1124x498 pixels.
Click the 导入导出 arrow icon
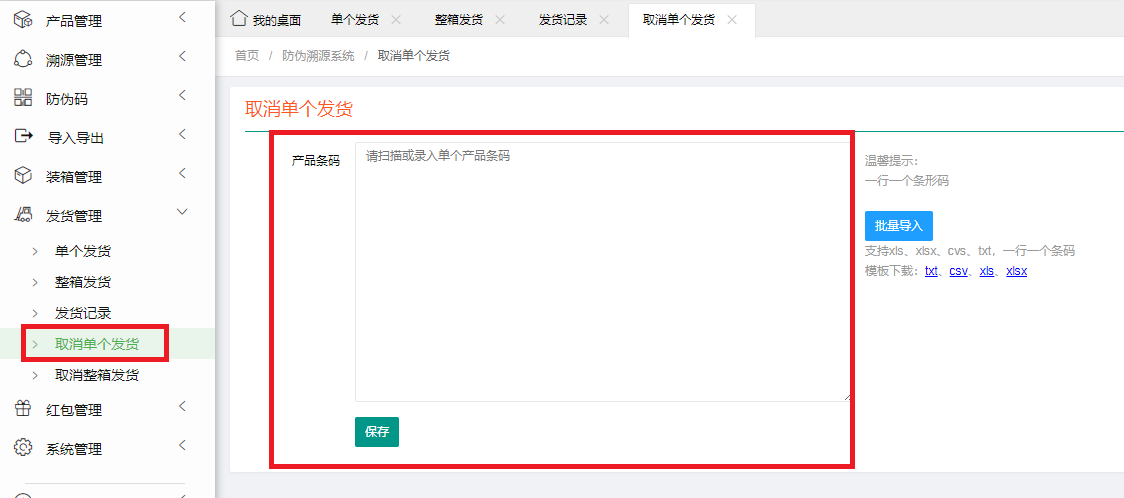coord(22,137)
